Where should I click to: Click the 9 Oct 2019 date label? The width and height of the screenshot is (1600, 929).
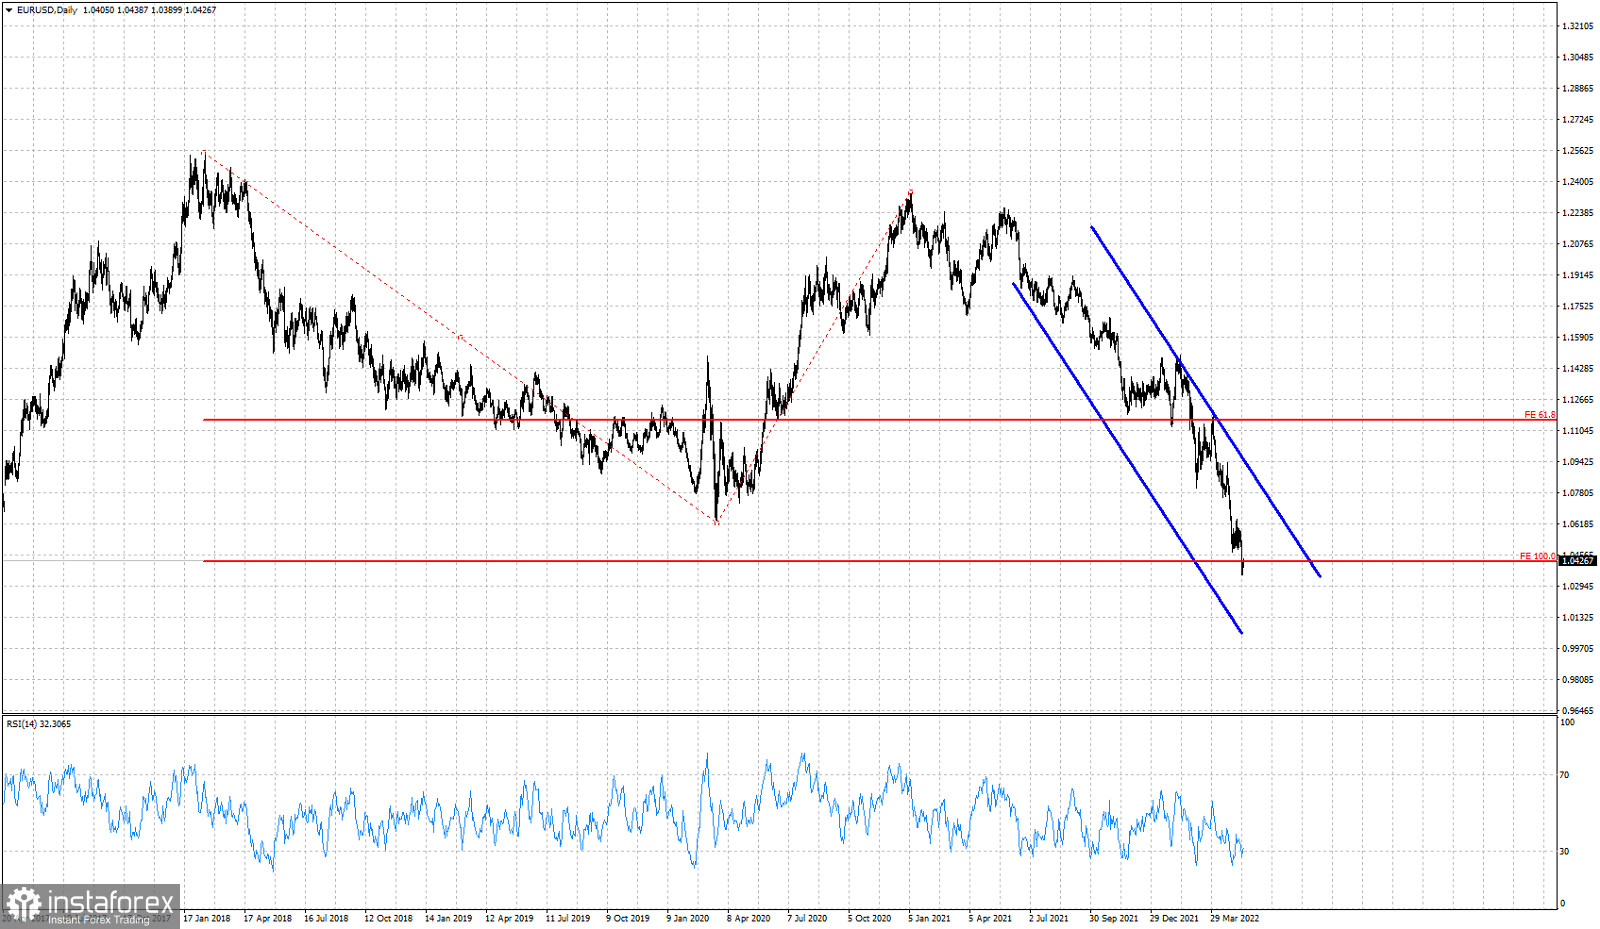[x=628, y=918]
